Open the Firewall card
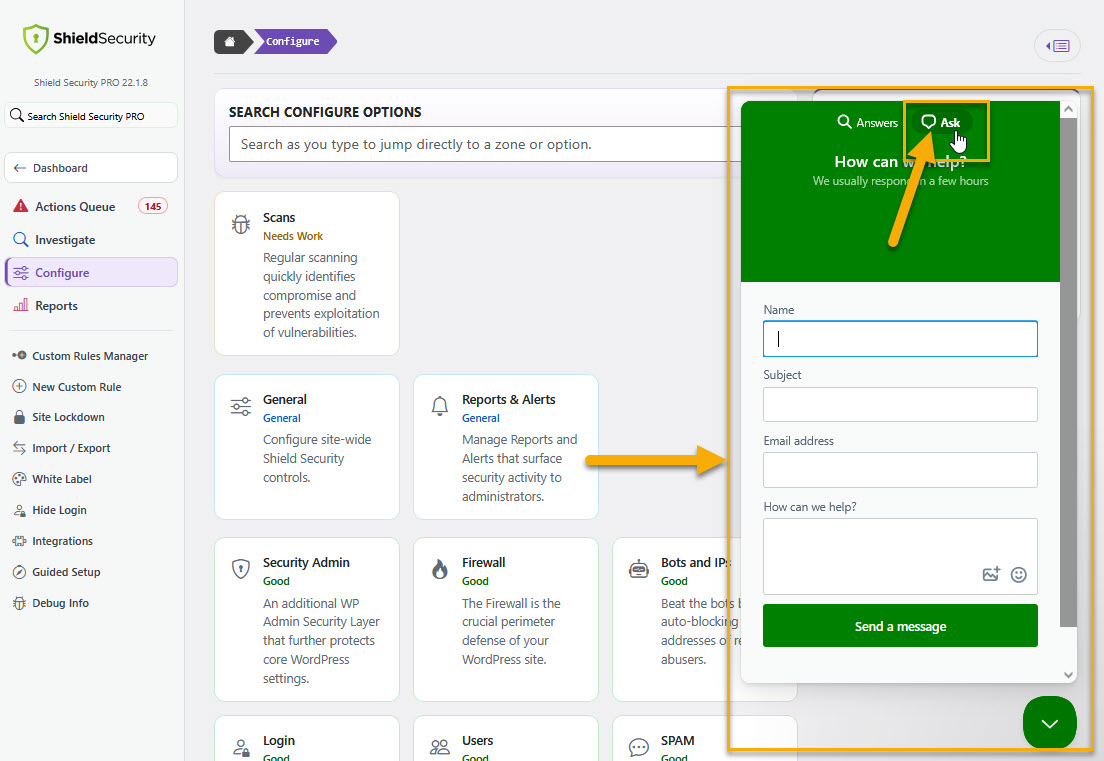Image resolution: width=1104 pixels, height=761 pixels. (x=506, y=620)
